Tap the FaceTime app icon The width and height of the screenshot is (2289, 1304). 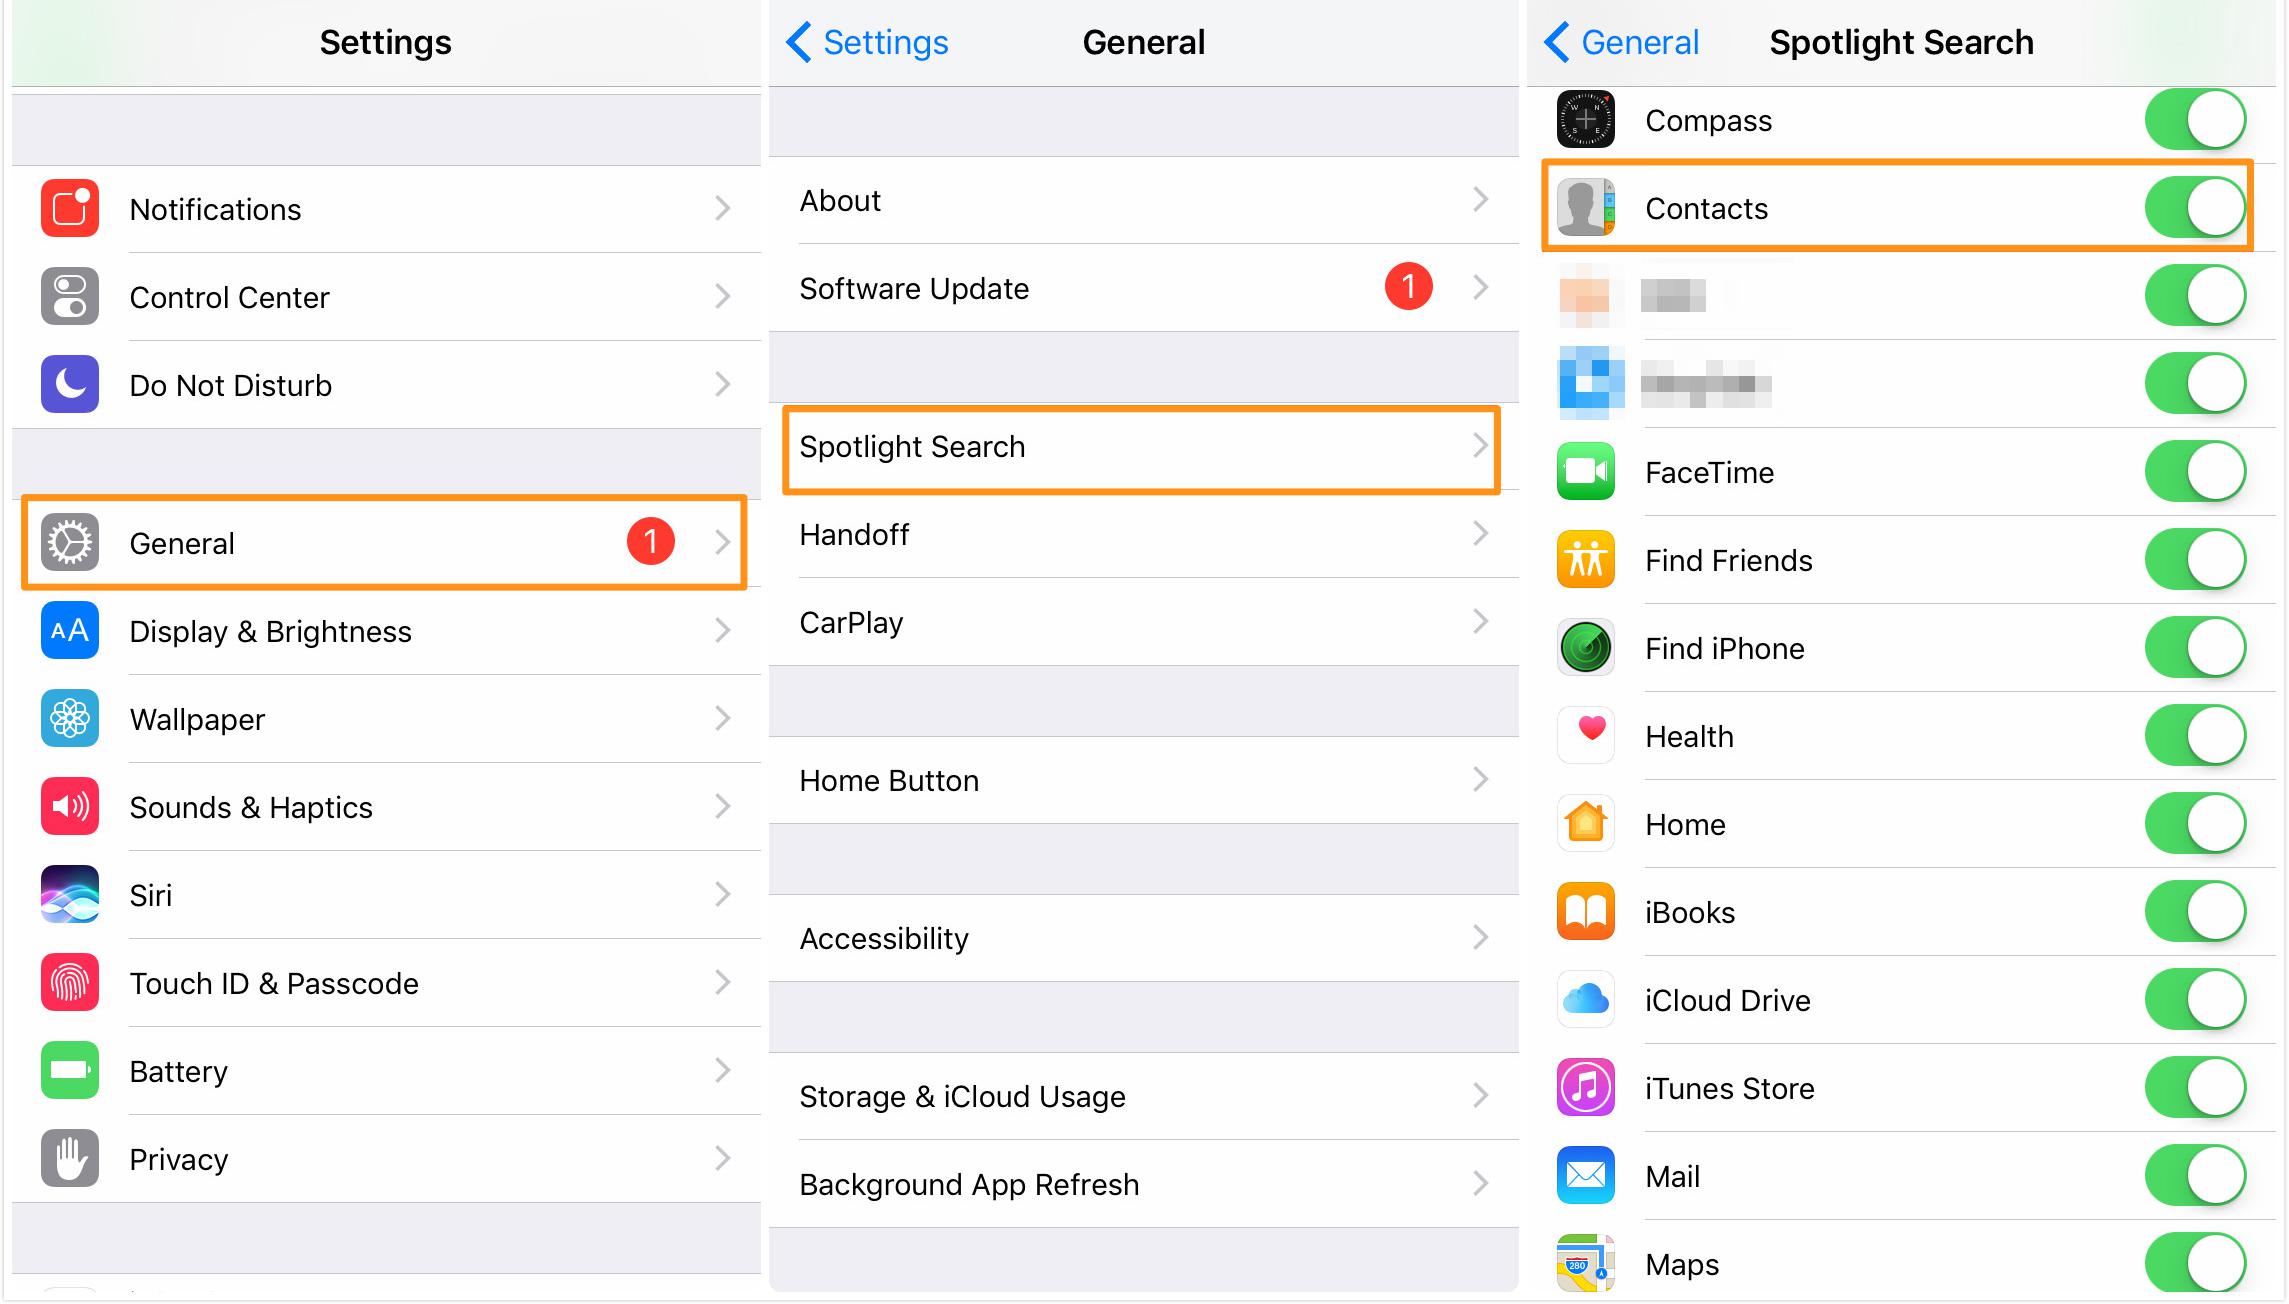pyautogui.click(x=1586, y=472)
